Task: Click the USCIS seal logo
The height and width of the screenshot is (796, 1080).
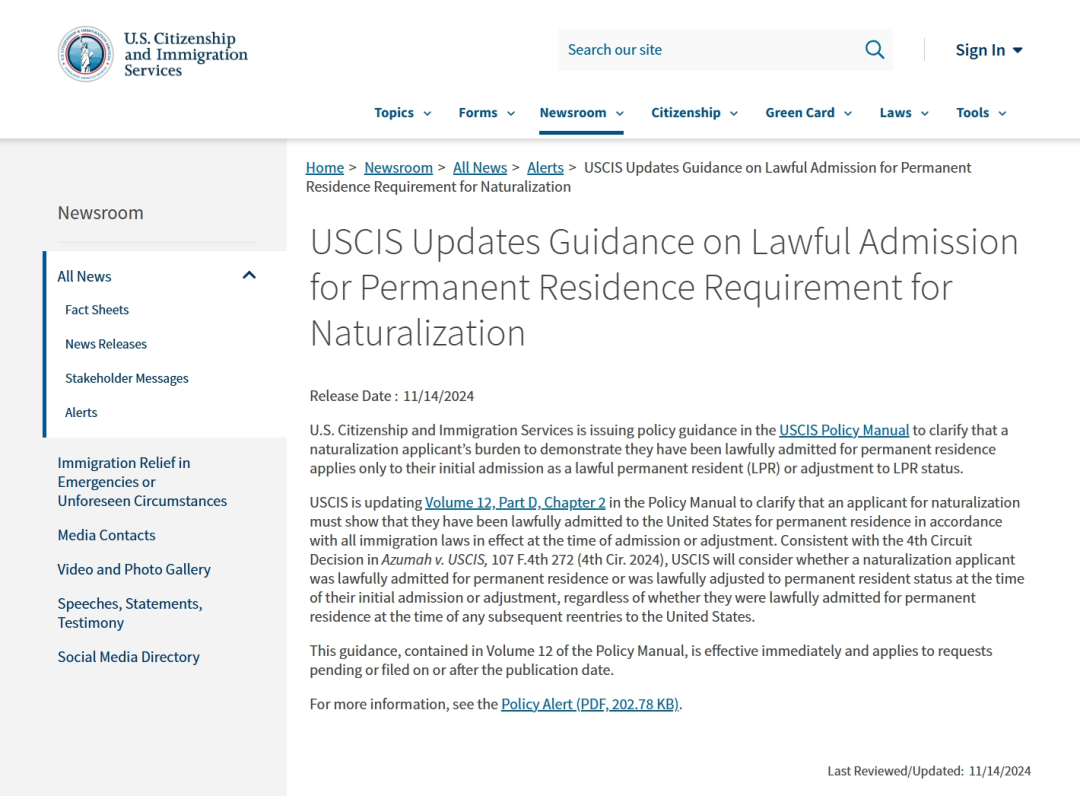Action: (85, 54)
